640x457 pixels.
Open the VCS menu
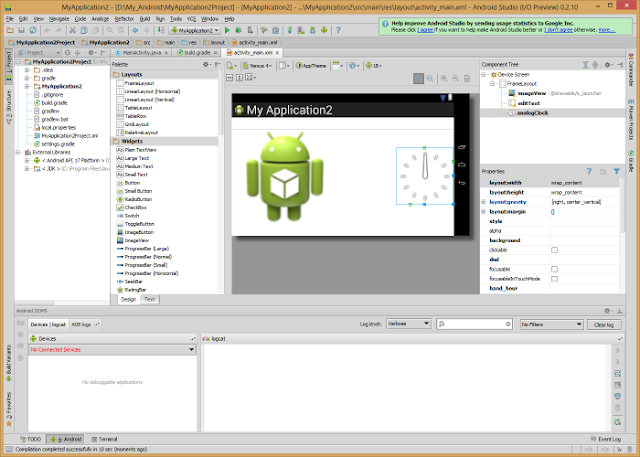point(191,19)
